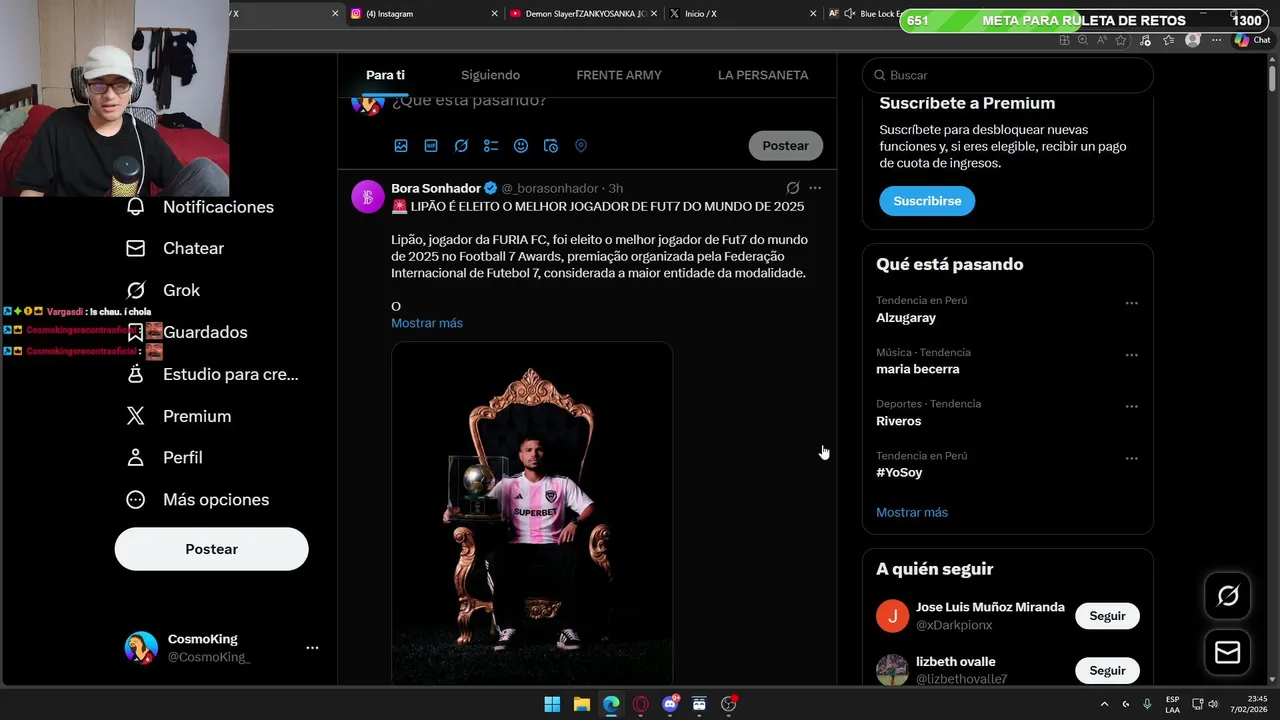Open options for maria becerra trend

1132,355
